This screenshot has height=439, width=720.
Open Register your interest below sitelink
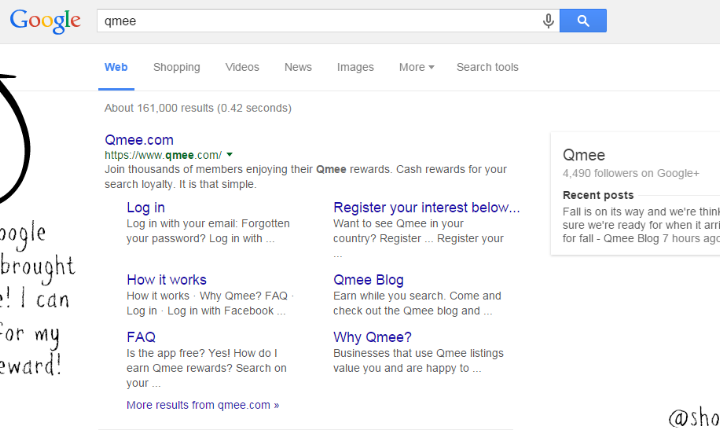(x=427, y=208)
